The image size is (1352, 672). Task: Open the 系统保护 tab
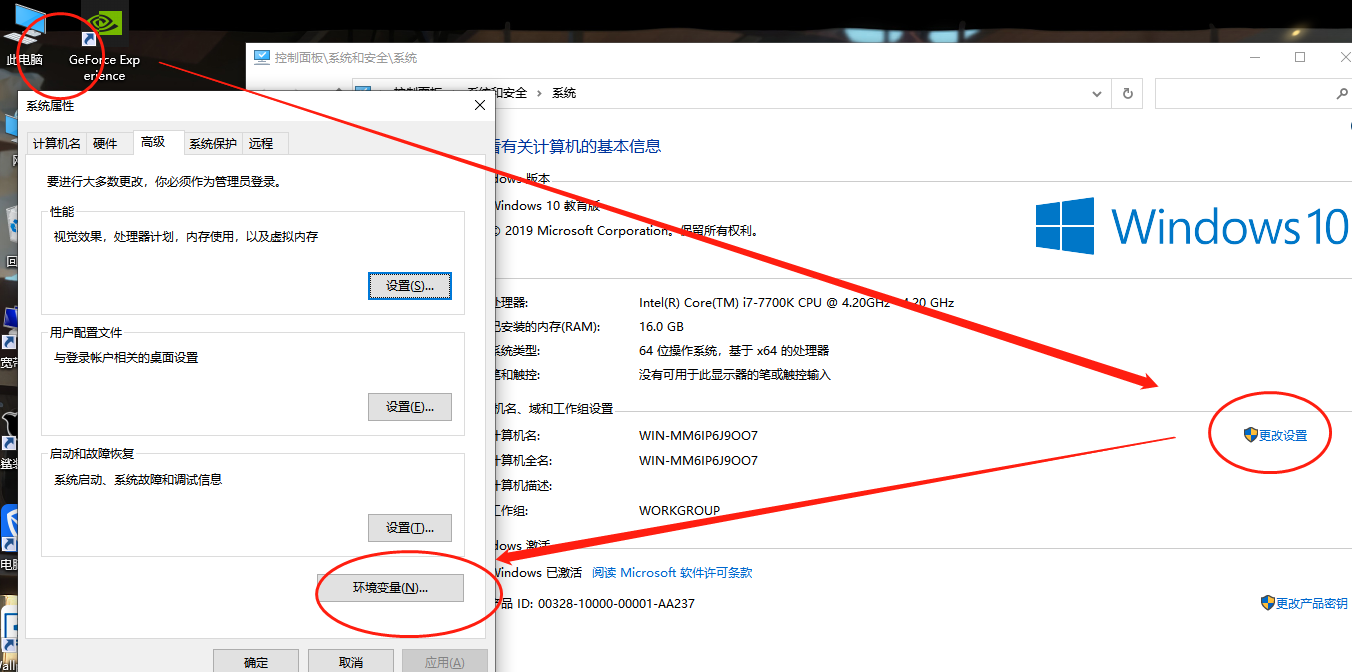click(212, 143)
